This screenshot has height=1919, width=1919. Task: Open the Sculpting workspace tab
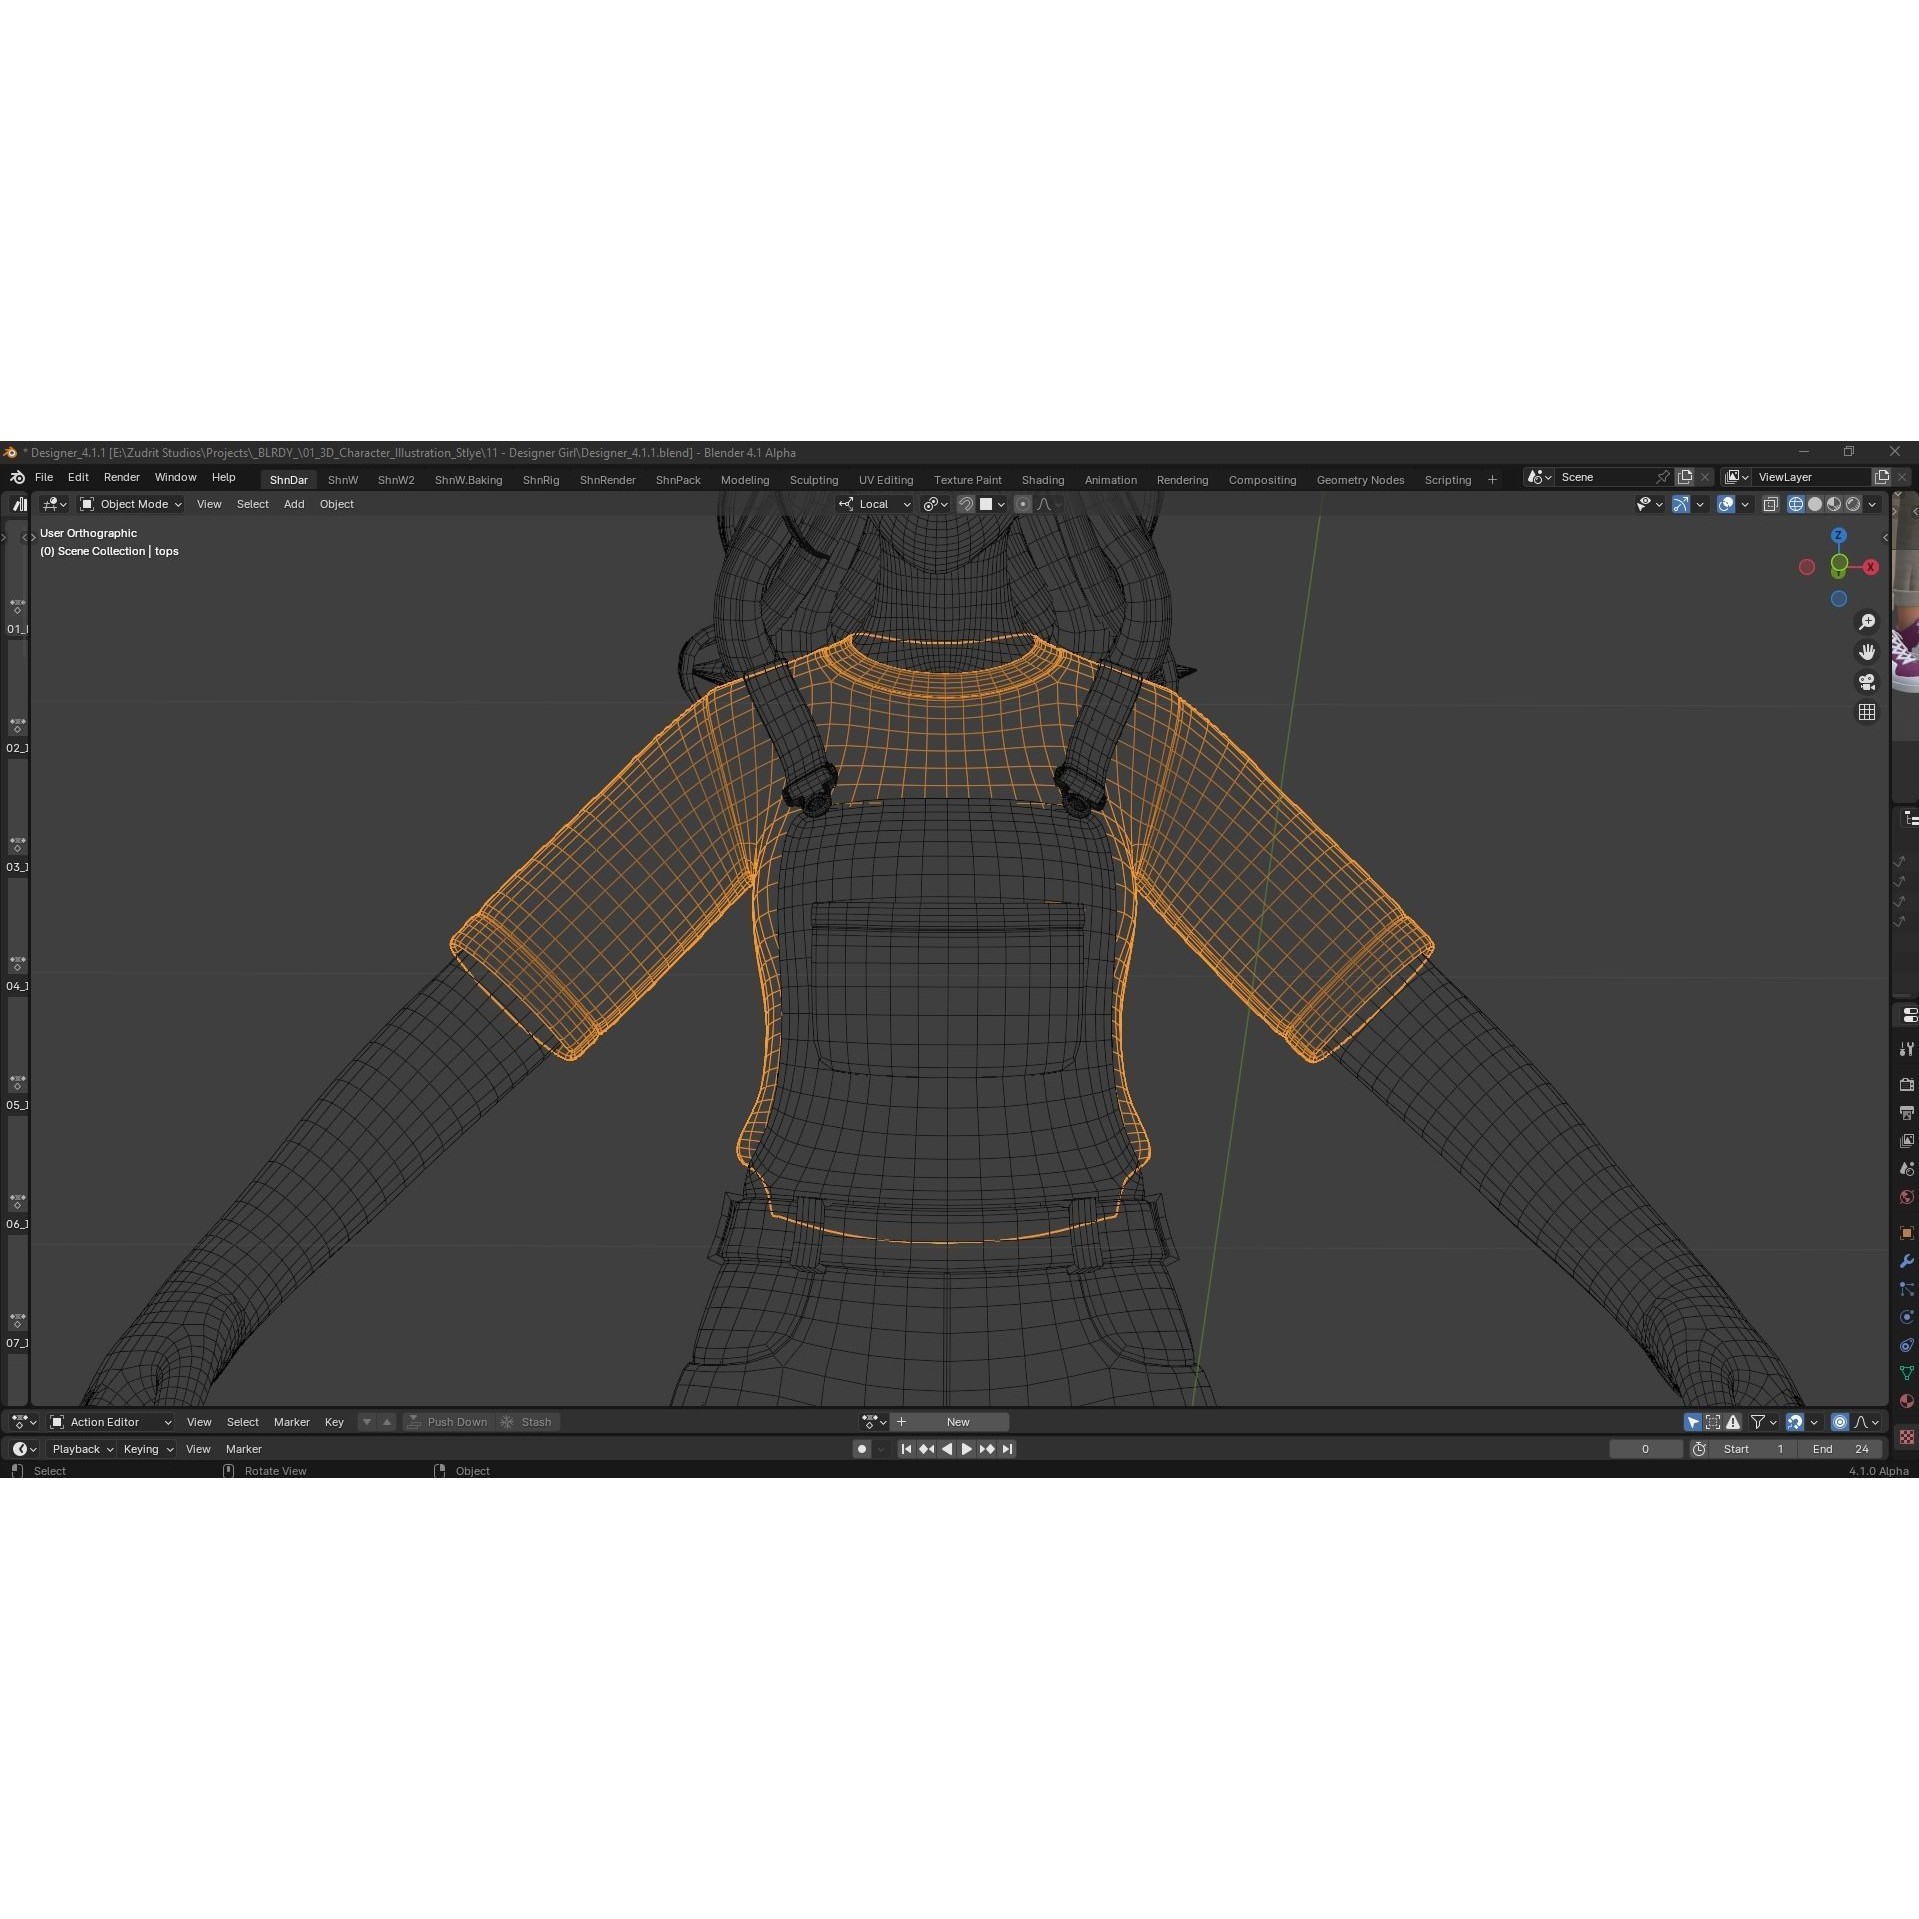click(x=814, y=479)
